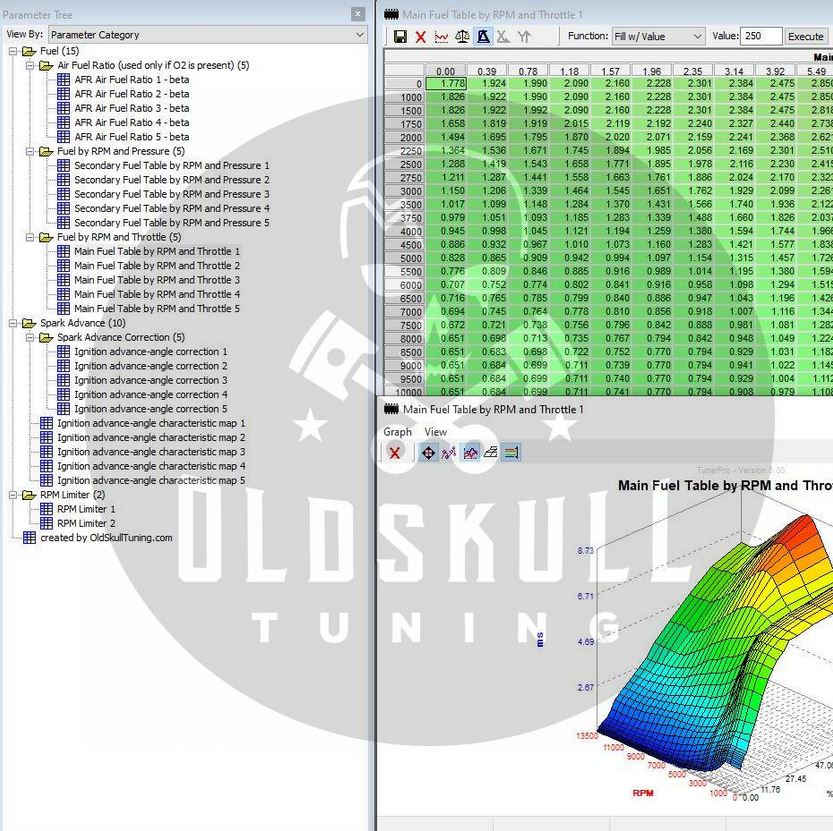Click the data points plot icon in graph toolbar
Image resolution: width=833 pixels, height=831 pixels.
pyautogui.click(x=451, y=452)
